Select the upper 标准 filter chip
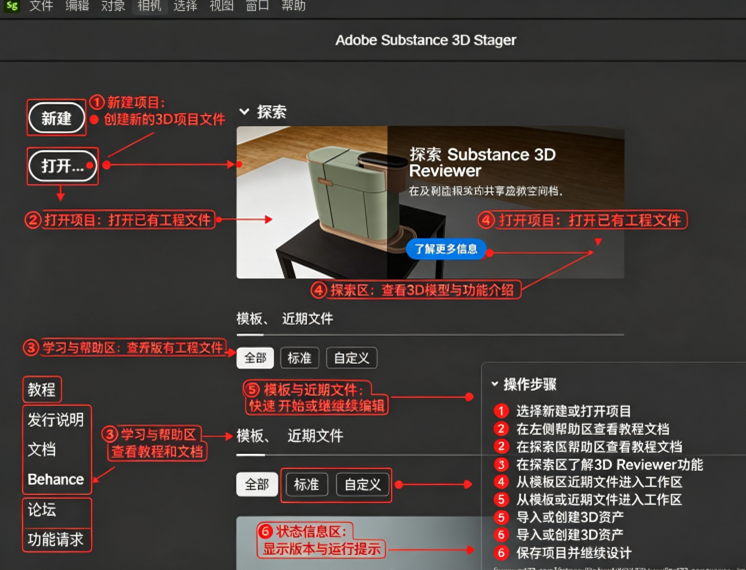Screen dimensions: 746x570 [x=299, y=358]
